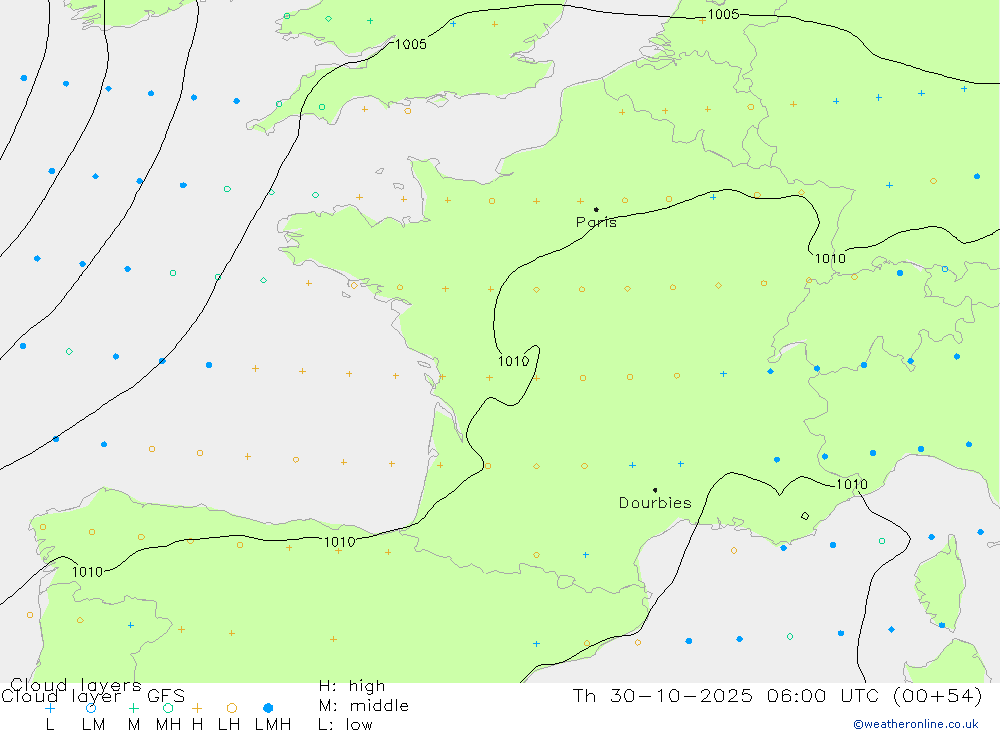
Task: Click the filled blue LMH legend icon
Action: 268,708
